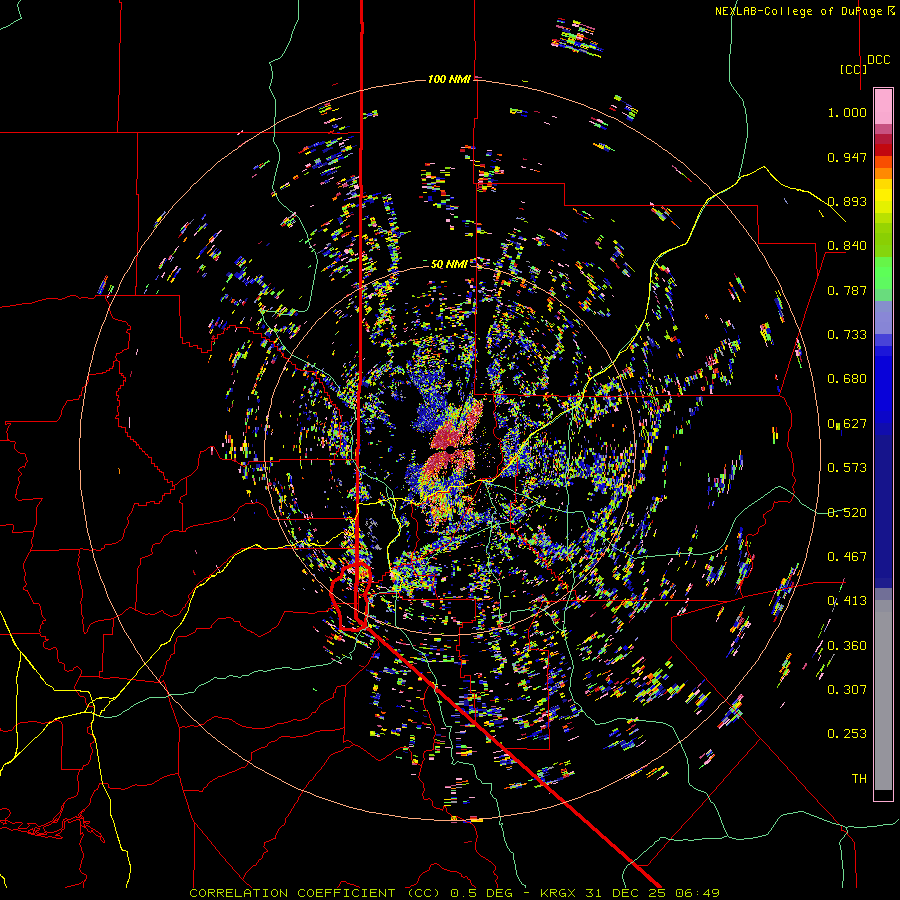Viewport: 900px width, 900px height.
Task: Click the 0.360 legend value
Action: [847, 646]
